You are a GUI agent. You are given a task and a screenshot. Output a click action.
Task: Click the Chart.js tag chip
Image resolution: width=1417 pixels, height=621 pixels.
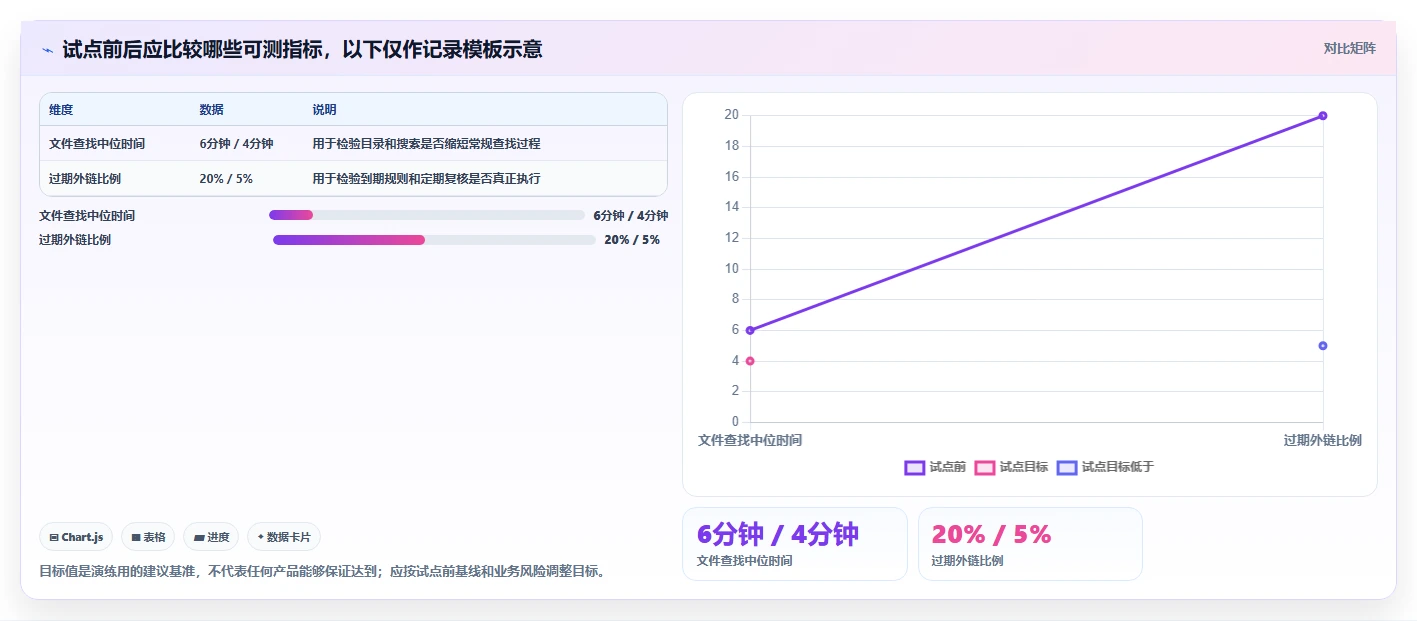76,537
